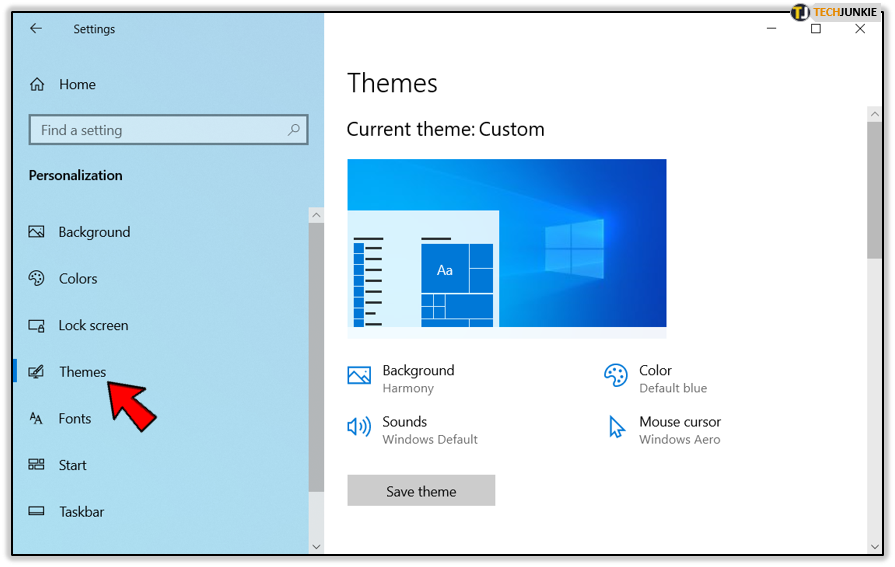This screenshot has height=567, width=895.
Task: Open Lock screen settings
Action: click(x=94, y=325)
